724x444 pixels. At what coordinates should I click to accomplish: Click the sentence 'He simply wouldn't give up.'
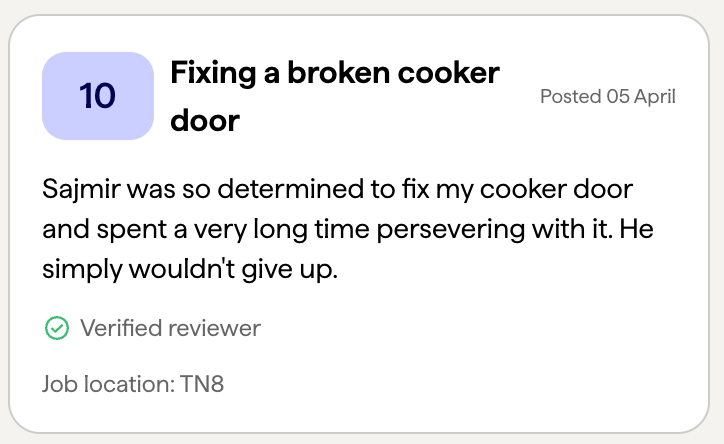tap(190, 270)
